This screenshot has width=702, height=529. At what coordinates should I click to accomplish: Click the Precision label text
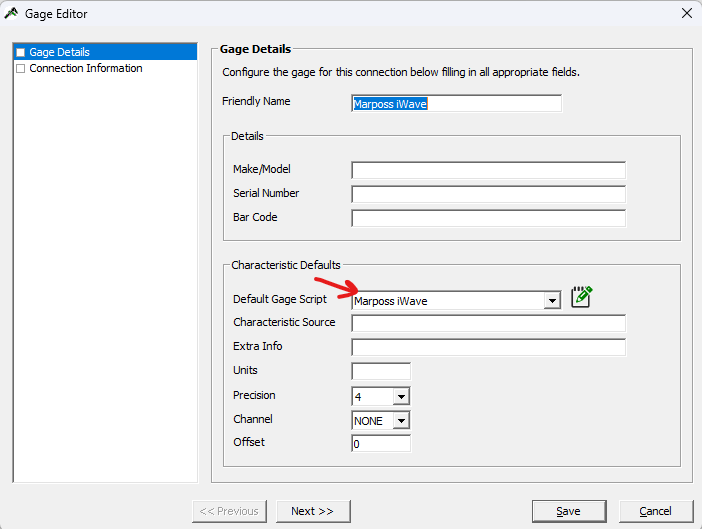[x=254, y=395]
